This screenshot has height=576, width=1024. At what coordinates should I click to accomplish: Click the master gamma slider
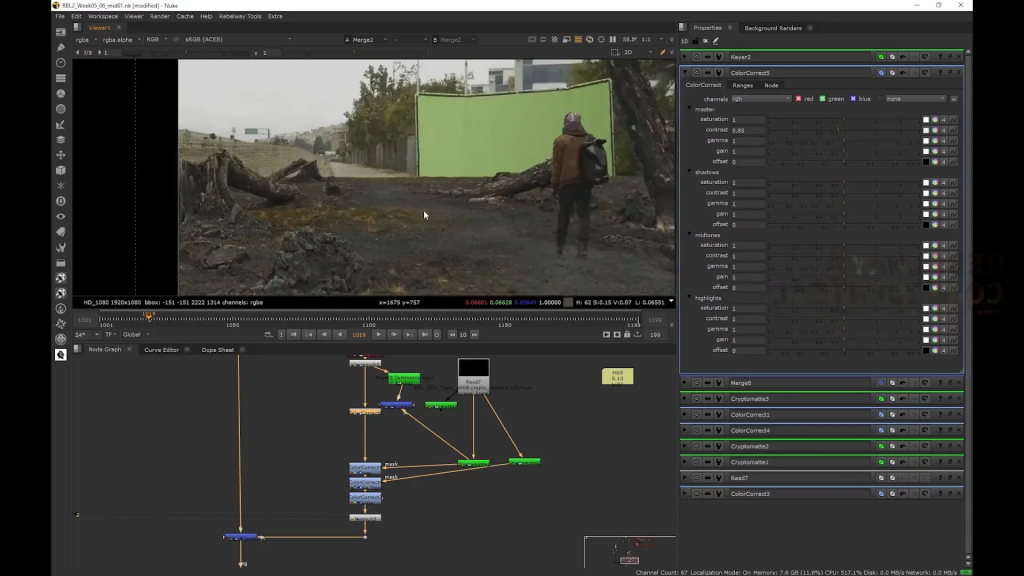(x=844, y=140)
